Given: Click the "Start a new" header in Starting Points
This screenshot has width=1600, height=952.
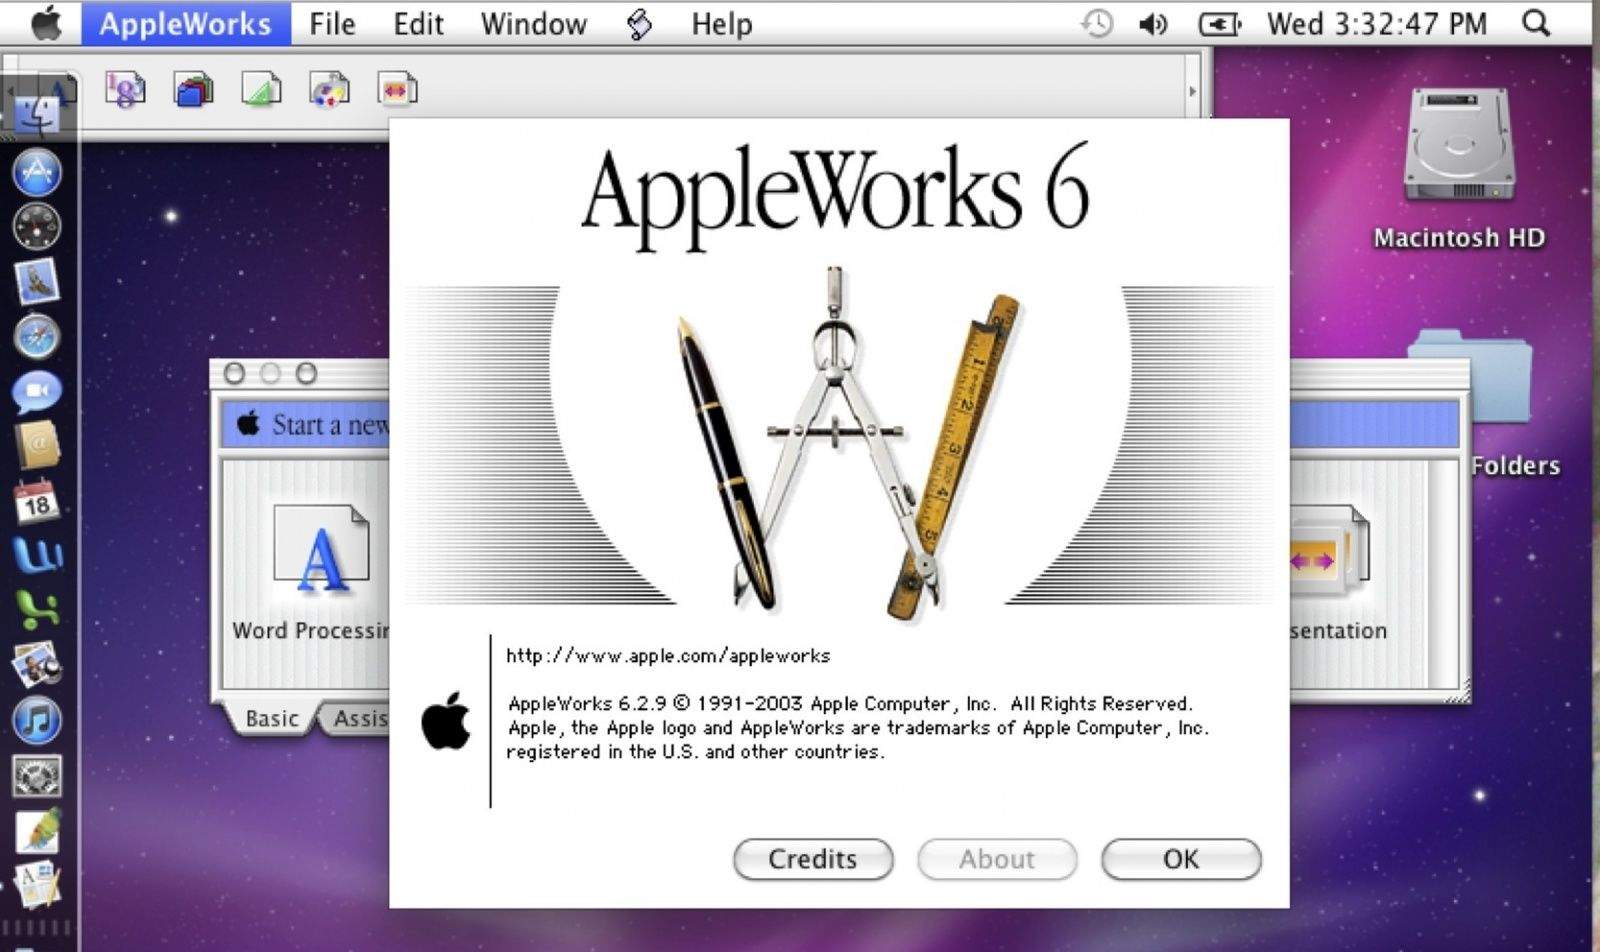Looking at the screenshot, I should [x=329, y=425].
